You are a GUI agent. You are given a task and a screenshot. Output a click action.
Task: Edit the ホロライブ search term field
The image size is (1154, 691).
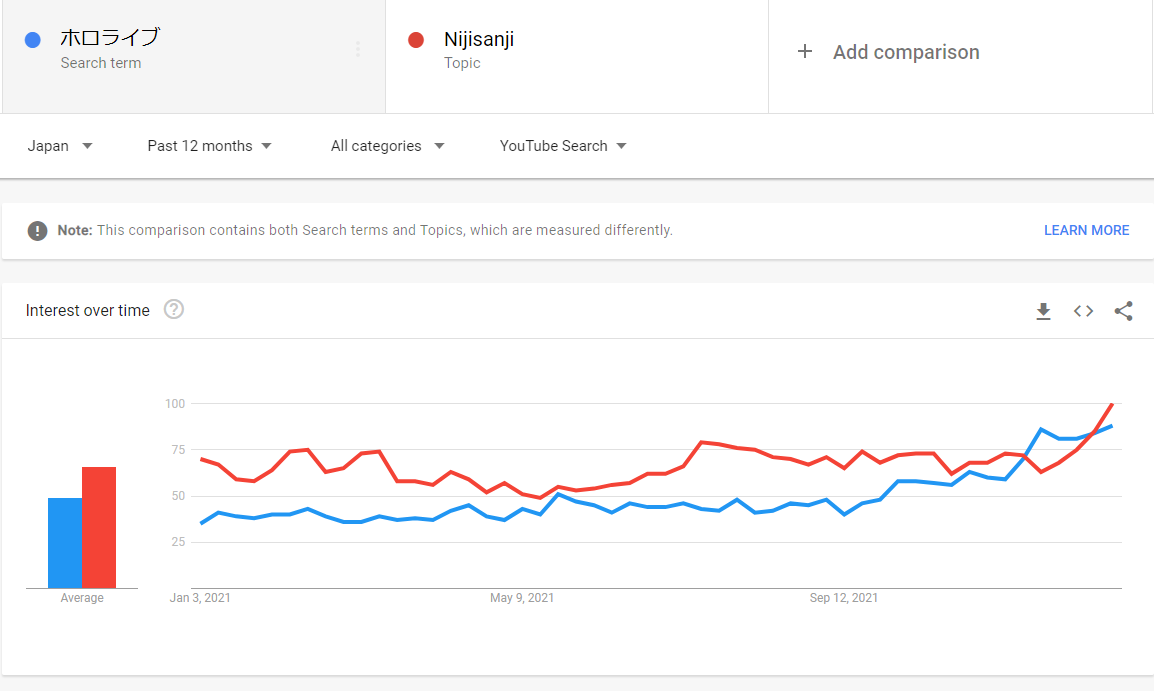point(110,39)
